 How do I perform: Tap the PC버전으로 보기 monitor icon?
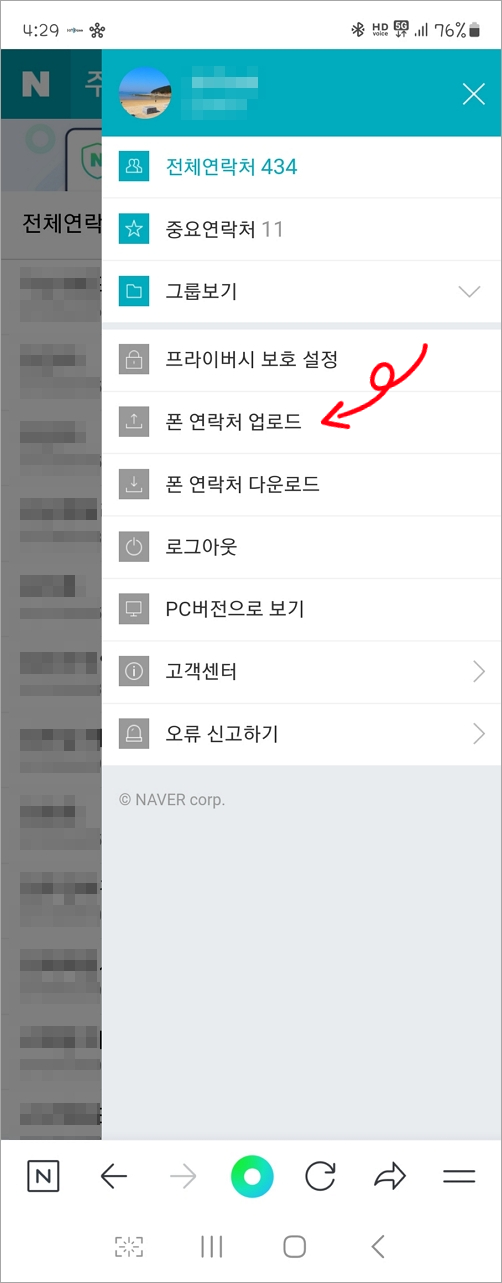(134, 609)
